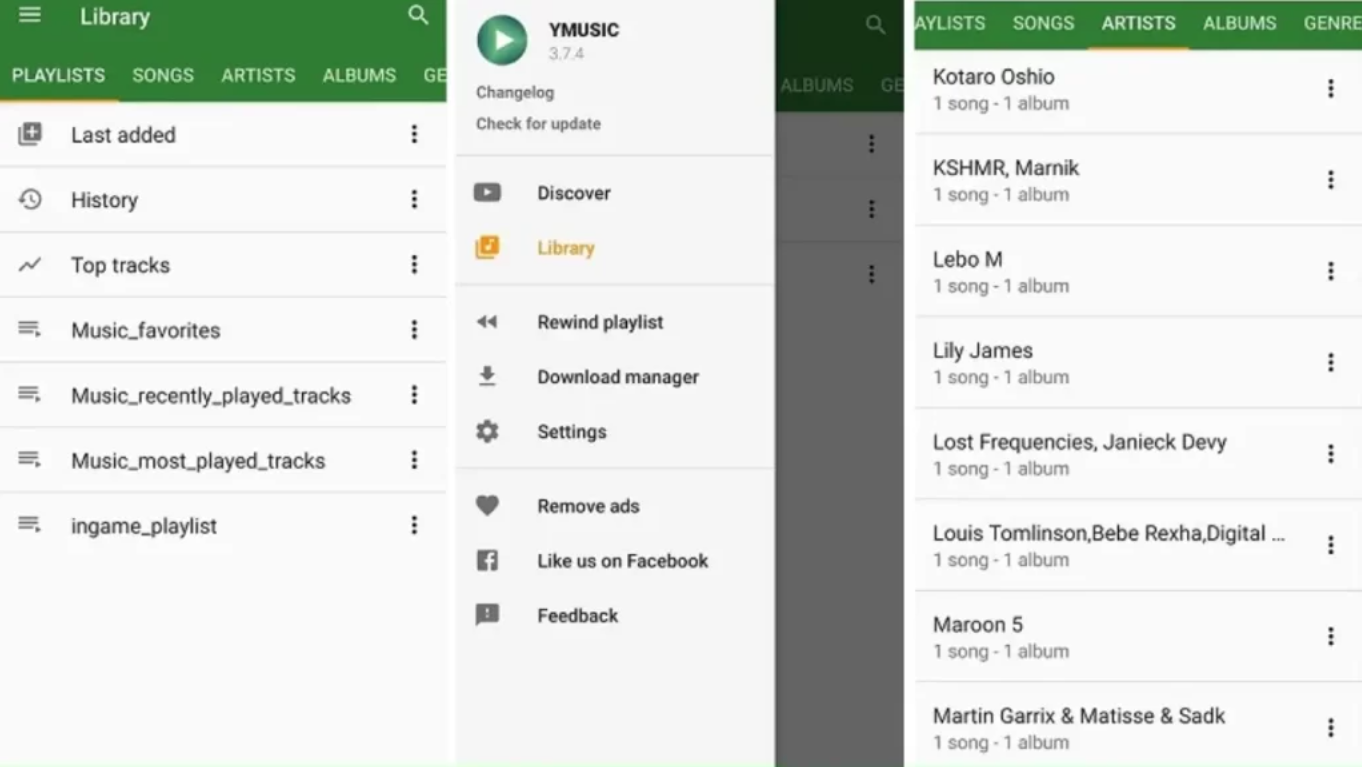1362x767 pixels.
Task: Click Remove ads label
Action: pos(588,506)
